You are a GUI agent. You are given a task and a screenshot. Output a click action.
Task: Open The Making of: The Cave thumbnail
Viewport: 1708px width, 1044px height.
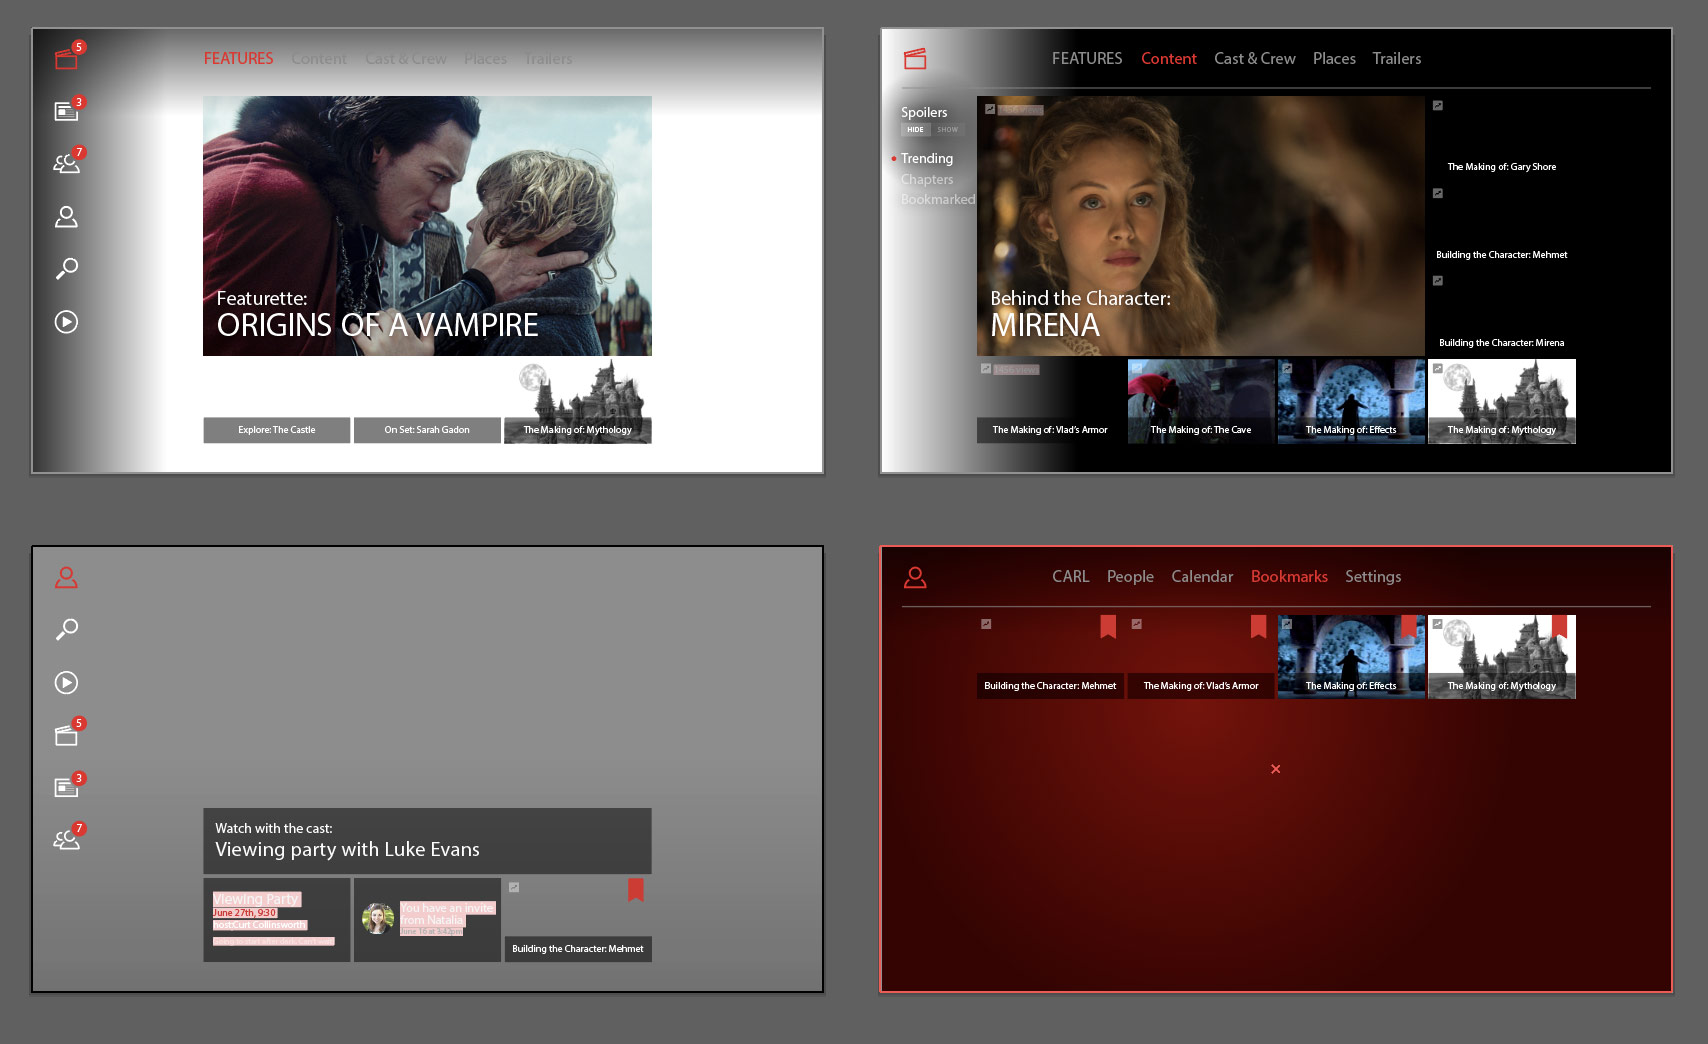point(1201,401)
